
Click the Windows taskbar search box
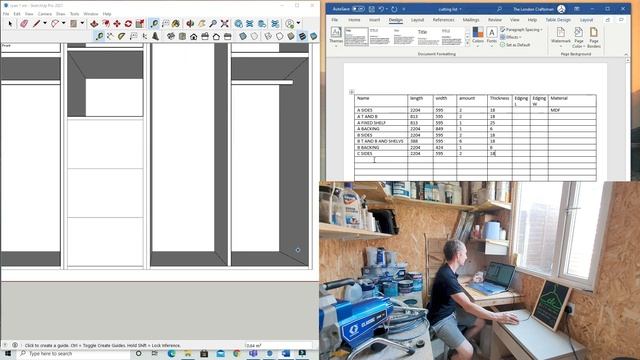tap(73, 353)
